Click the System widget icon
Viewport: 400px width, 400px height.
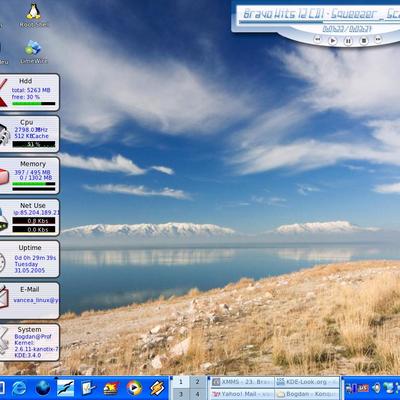[4, 341]
